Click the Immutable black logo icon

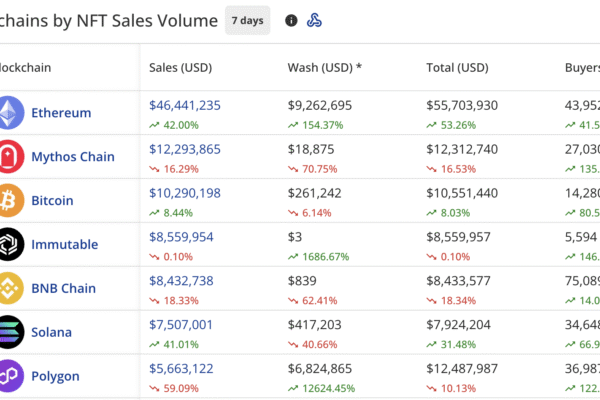click(x=10, y=244)
